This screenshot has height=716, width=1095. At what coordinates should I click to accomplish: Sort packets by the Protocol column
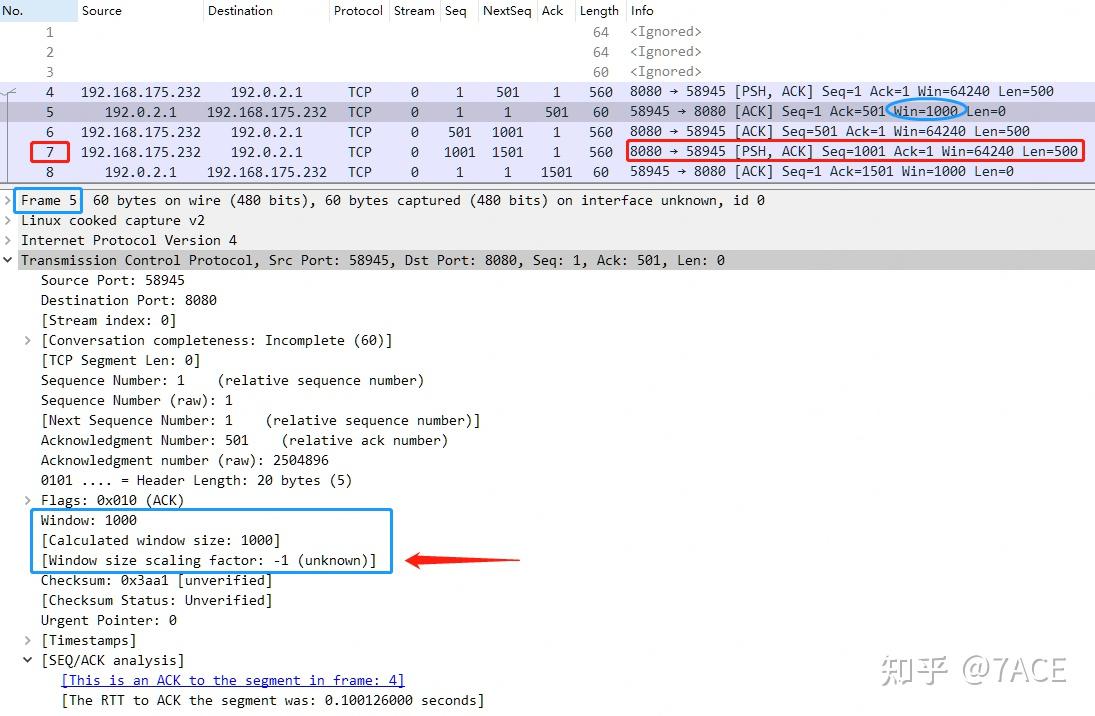[358, 11]
